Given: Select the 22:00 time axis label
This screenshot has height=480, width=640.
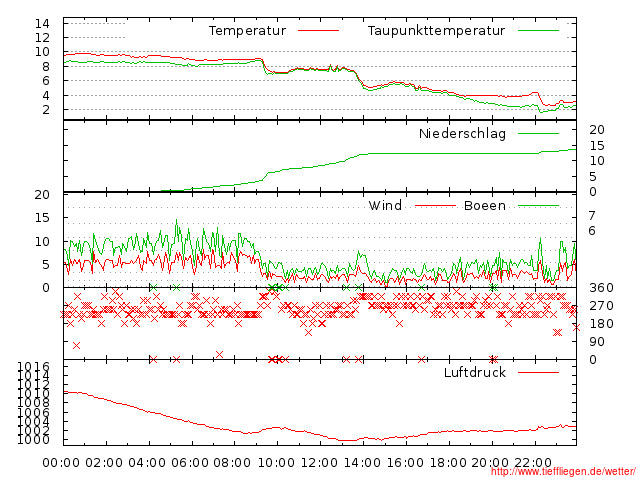Looking at the screenshot, I should point(533,463).
